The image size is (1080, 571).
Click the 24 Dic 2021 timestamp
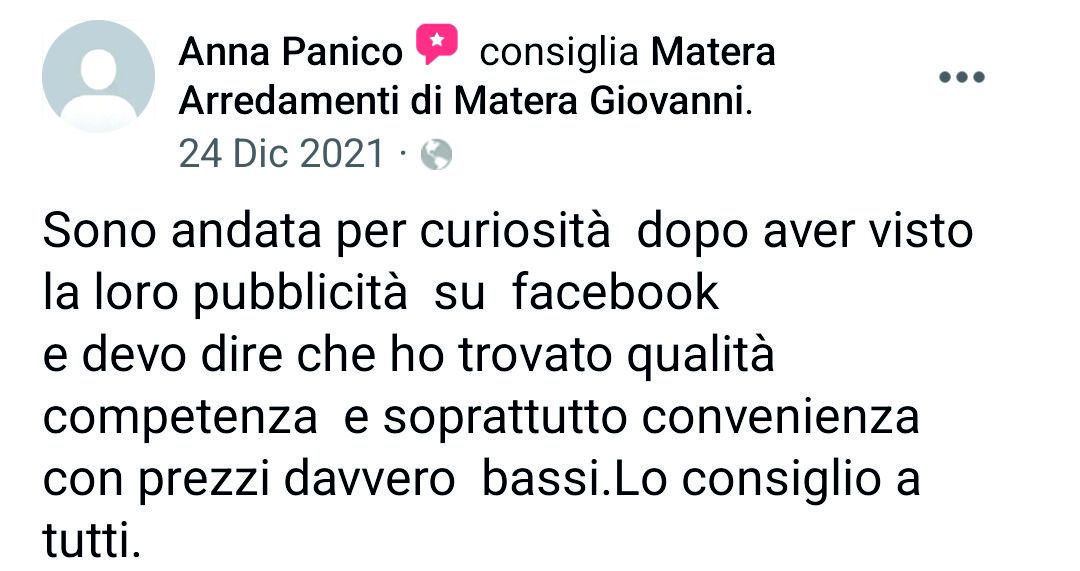pos(281,154)
